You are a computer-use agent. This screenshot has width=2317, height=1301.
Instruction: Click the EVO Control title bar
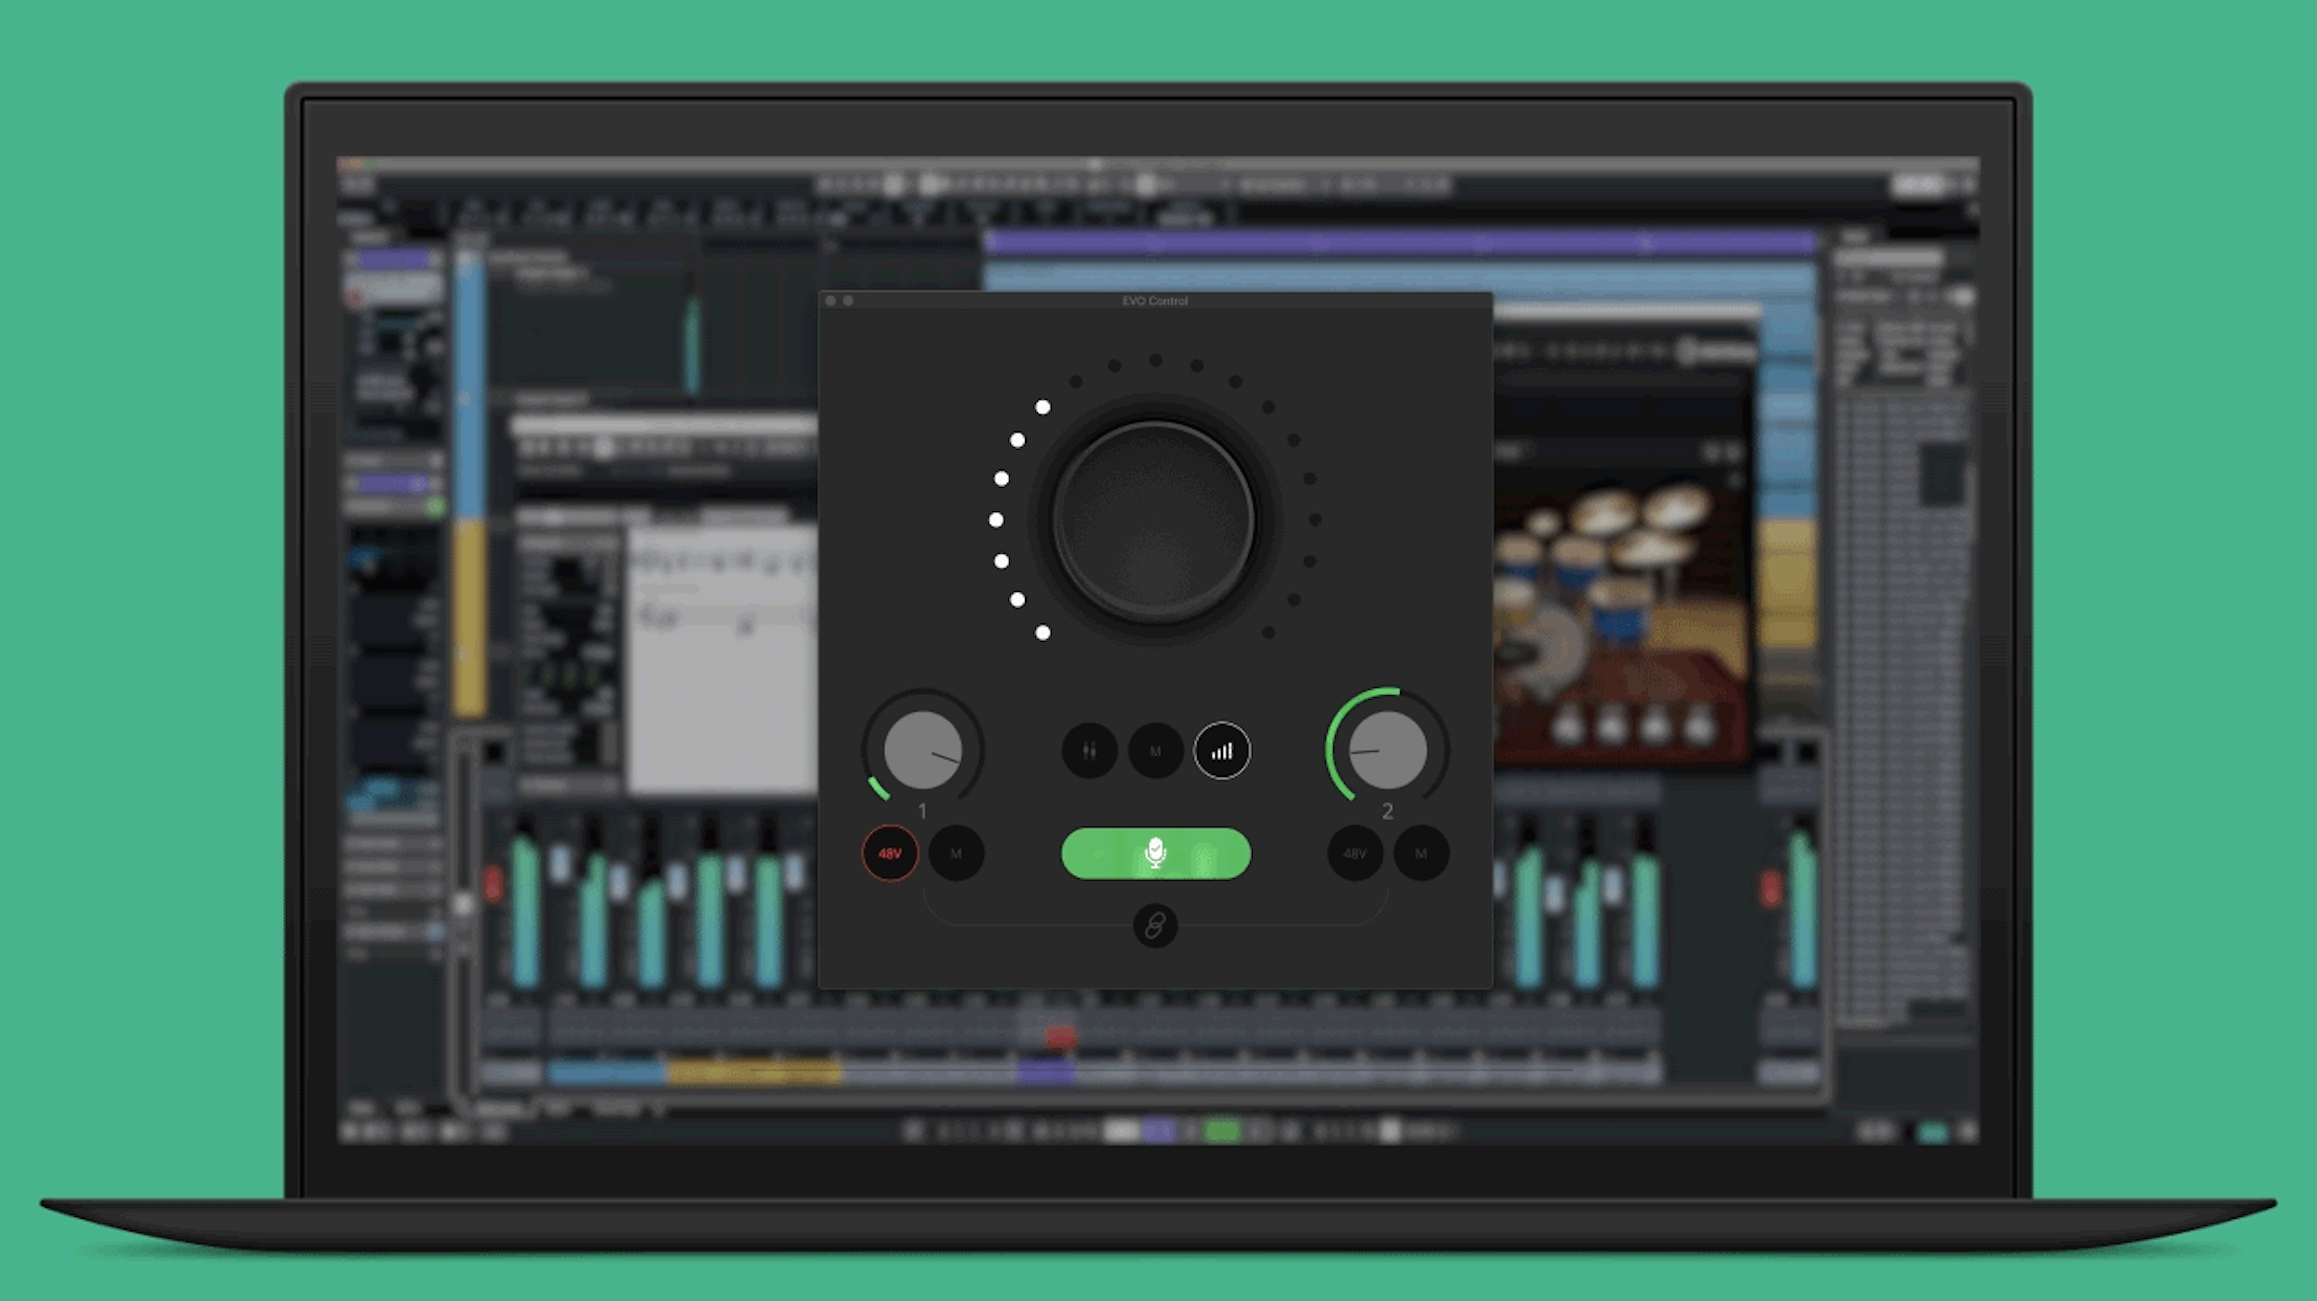click(1154, 301)
